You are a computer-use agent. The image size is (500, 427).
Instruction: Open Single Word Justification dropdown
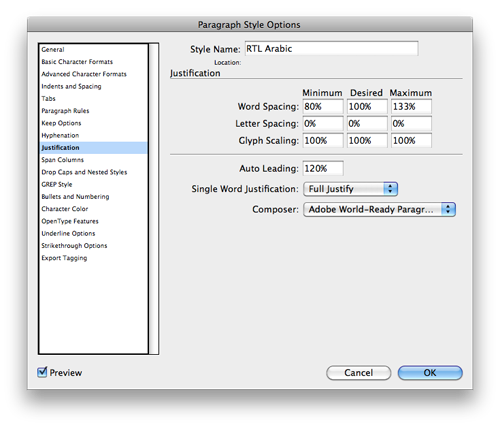tap(350, 189)
